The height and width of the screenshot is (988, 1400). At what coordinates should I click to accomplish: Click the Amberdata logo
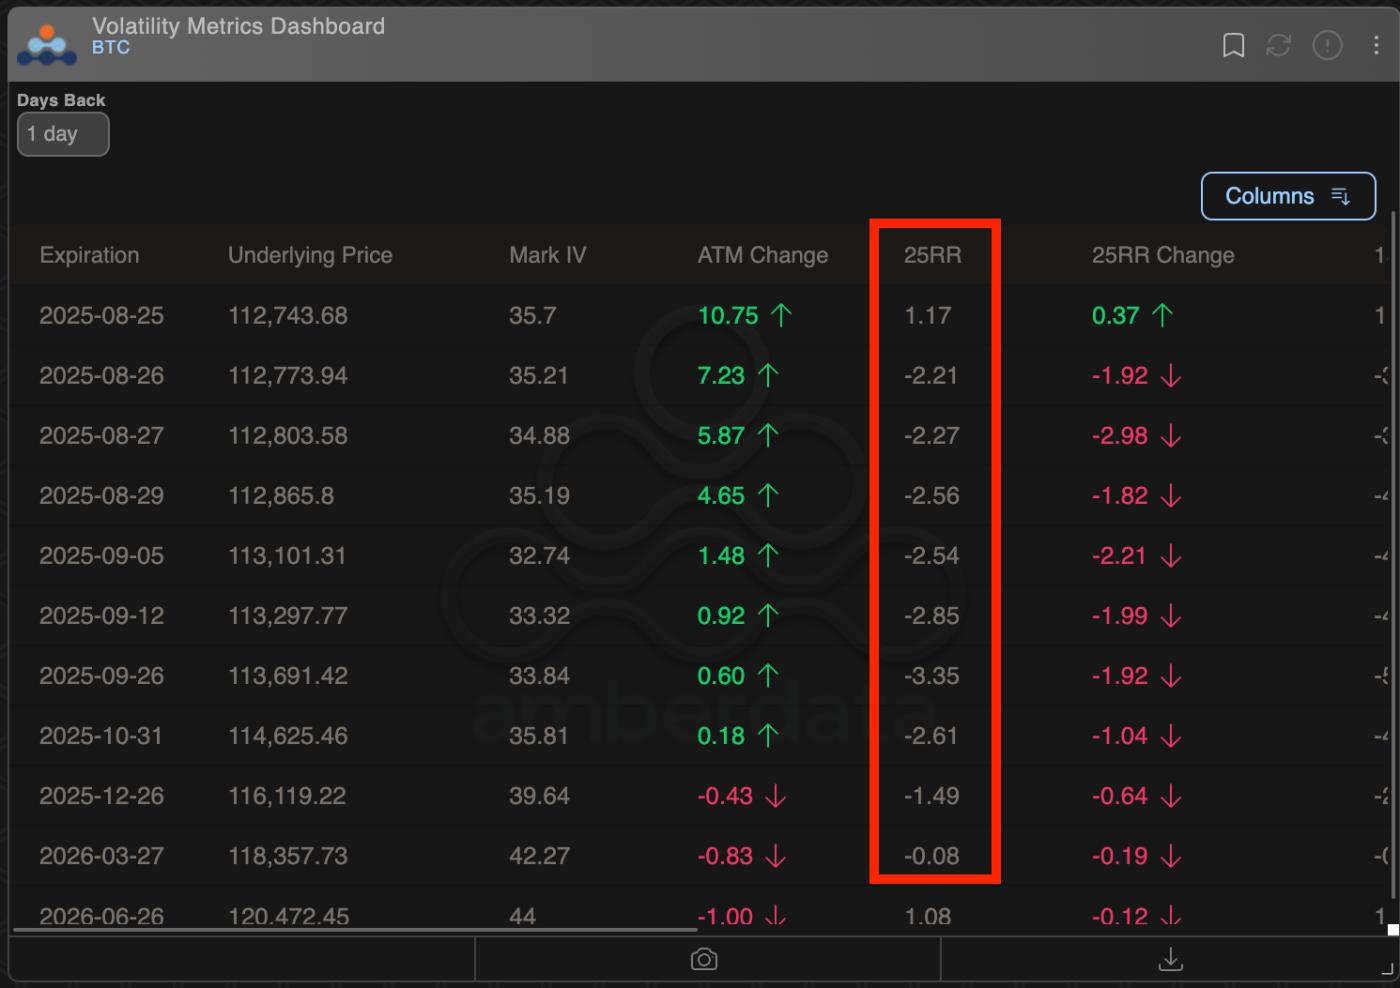(x=45, y=44)
